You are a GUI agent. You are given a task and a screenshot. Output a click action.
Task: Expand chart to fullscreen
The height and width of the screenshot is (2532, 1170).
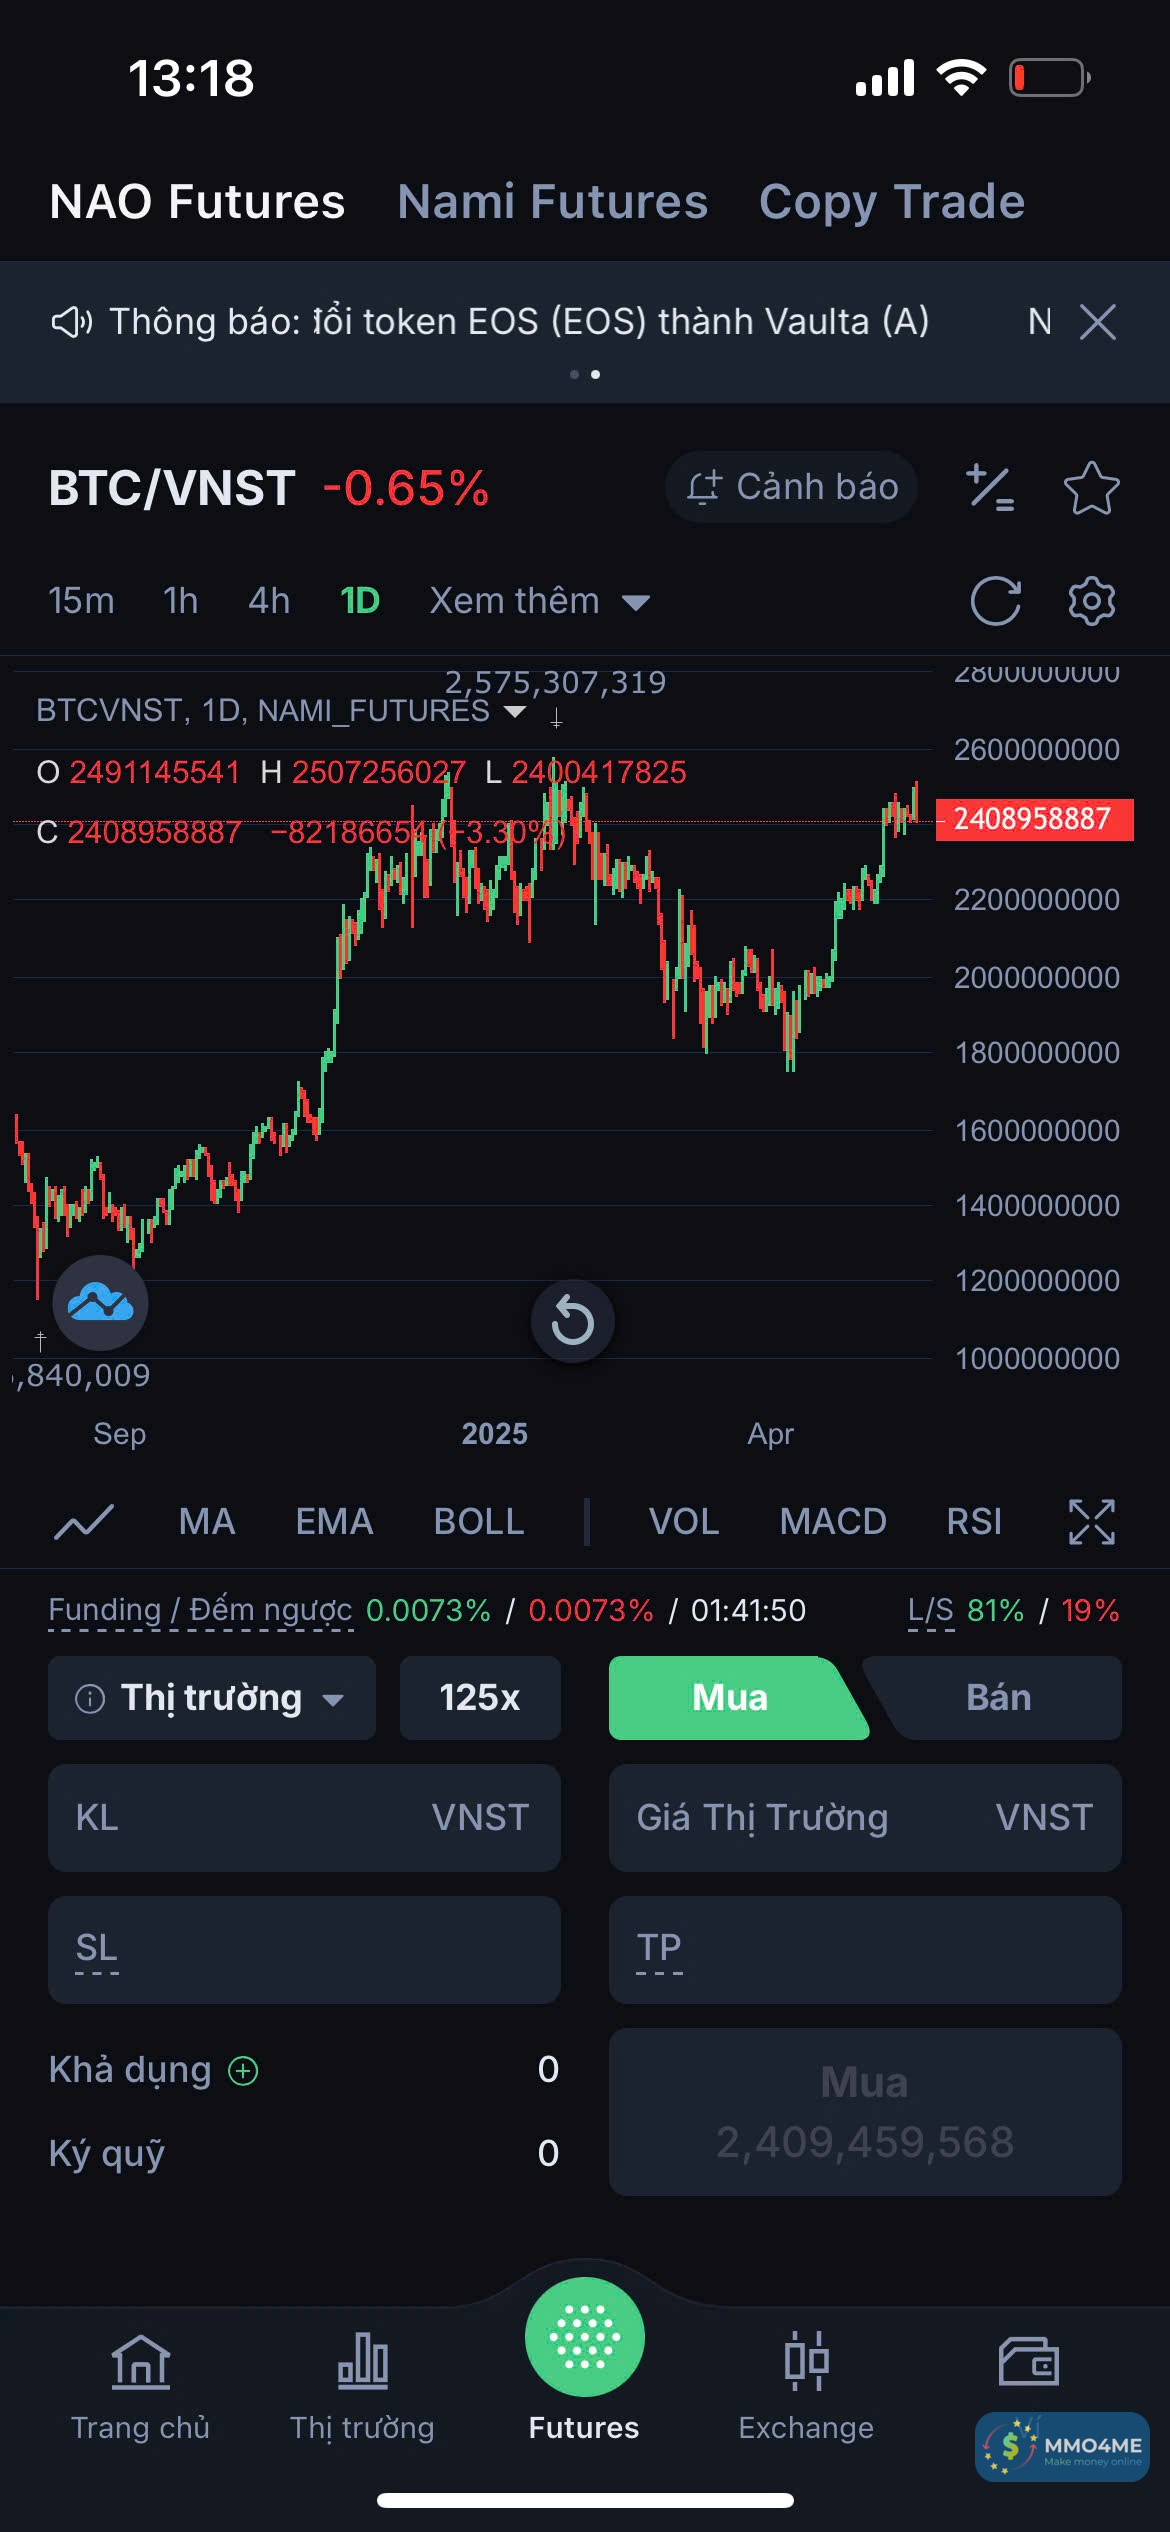[x=1091, y=1522]
